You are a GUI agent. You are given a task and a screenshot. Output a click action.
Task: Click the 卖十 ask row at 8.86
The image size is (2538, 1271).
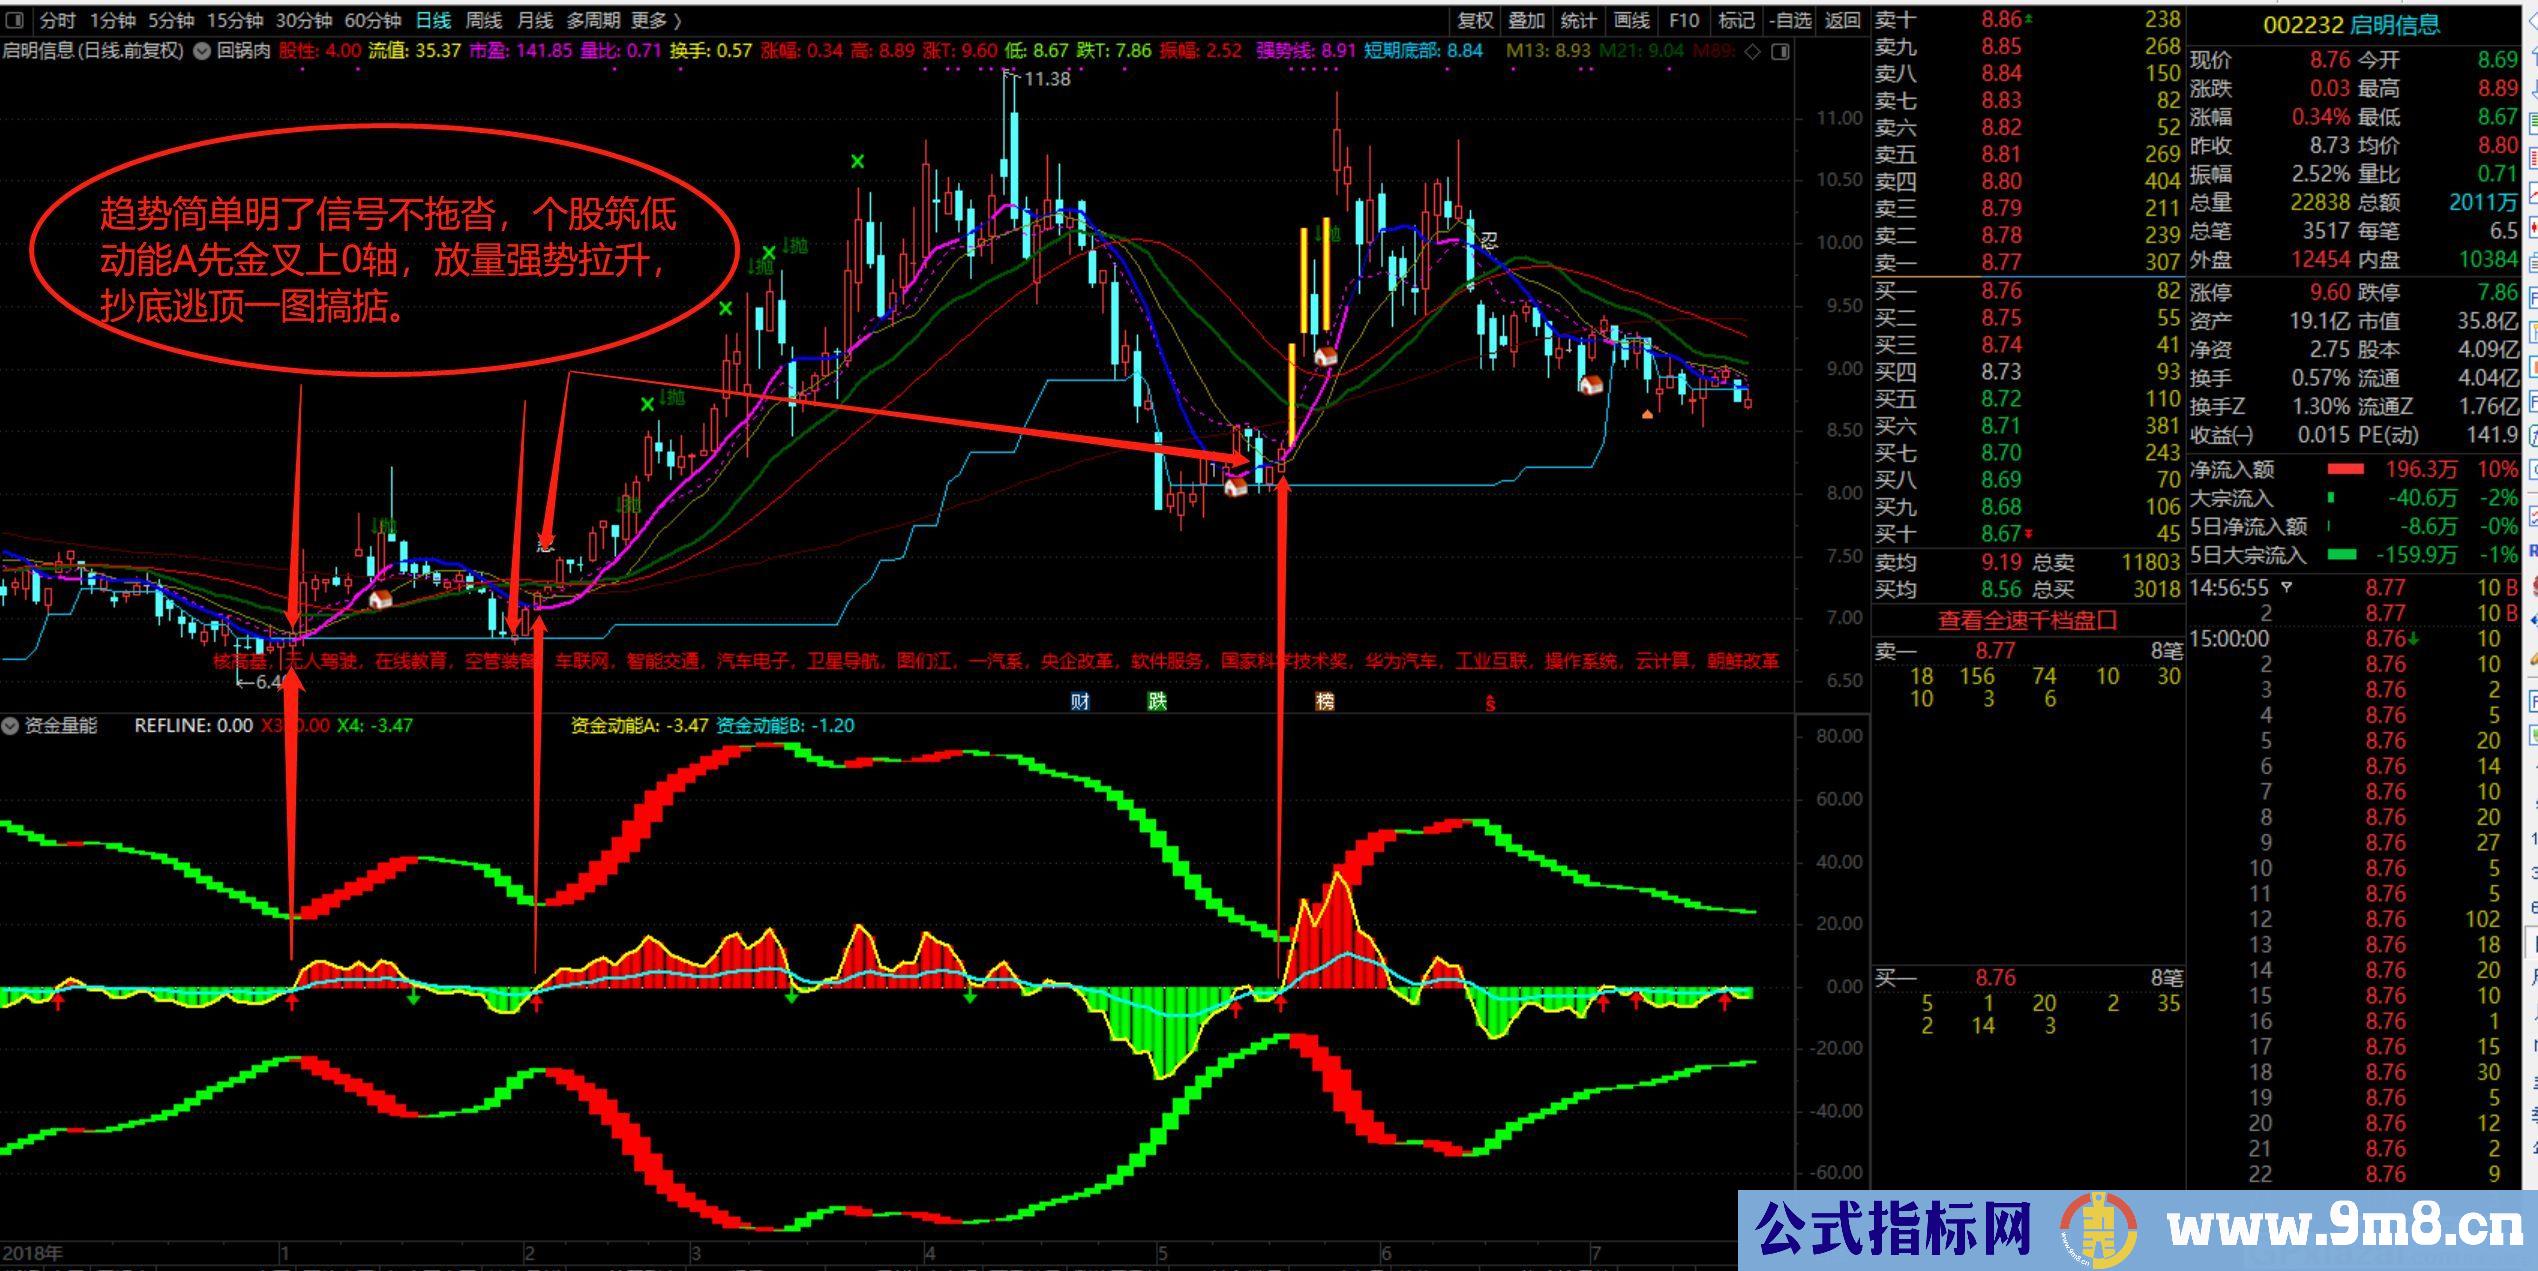(x=2027, y=19)
